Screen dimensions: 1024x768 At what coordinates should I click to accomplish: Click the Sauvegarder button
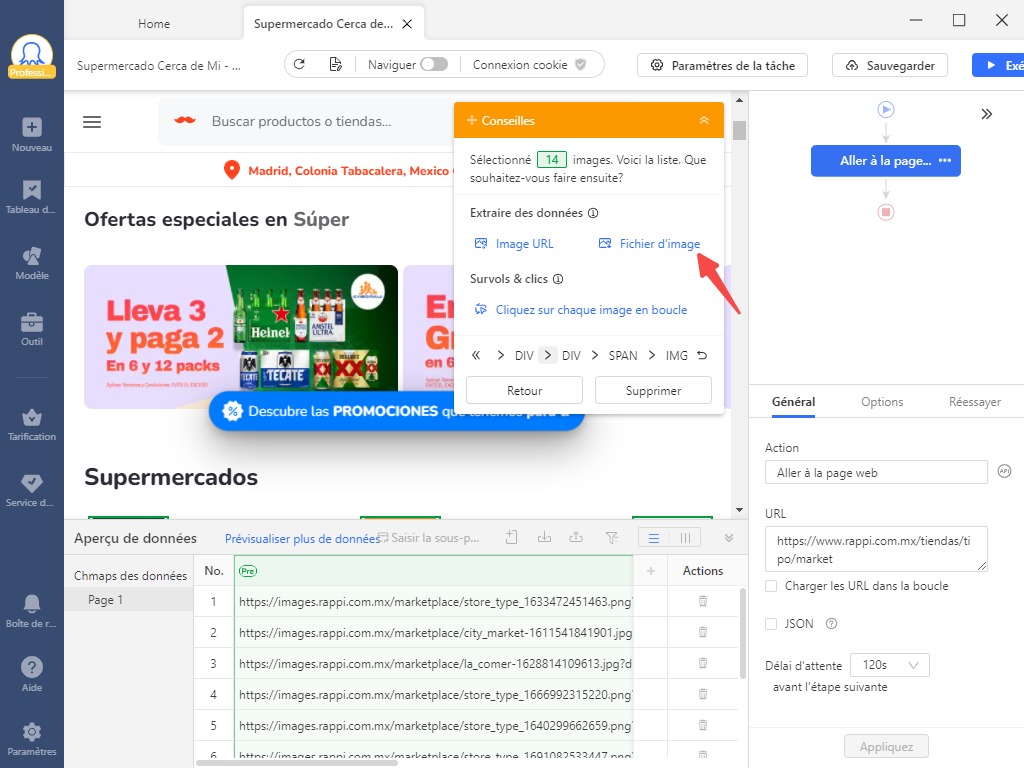pos(889,65)
